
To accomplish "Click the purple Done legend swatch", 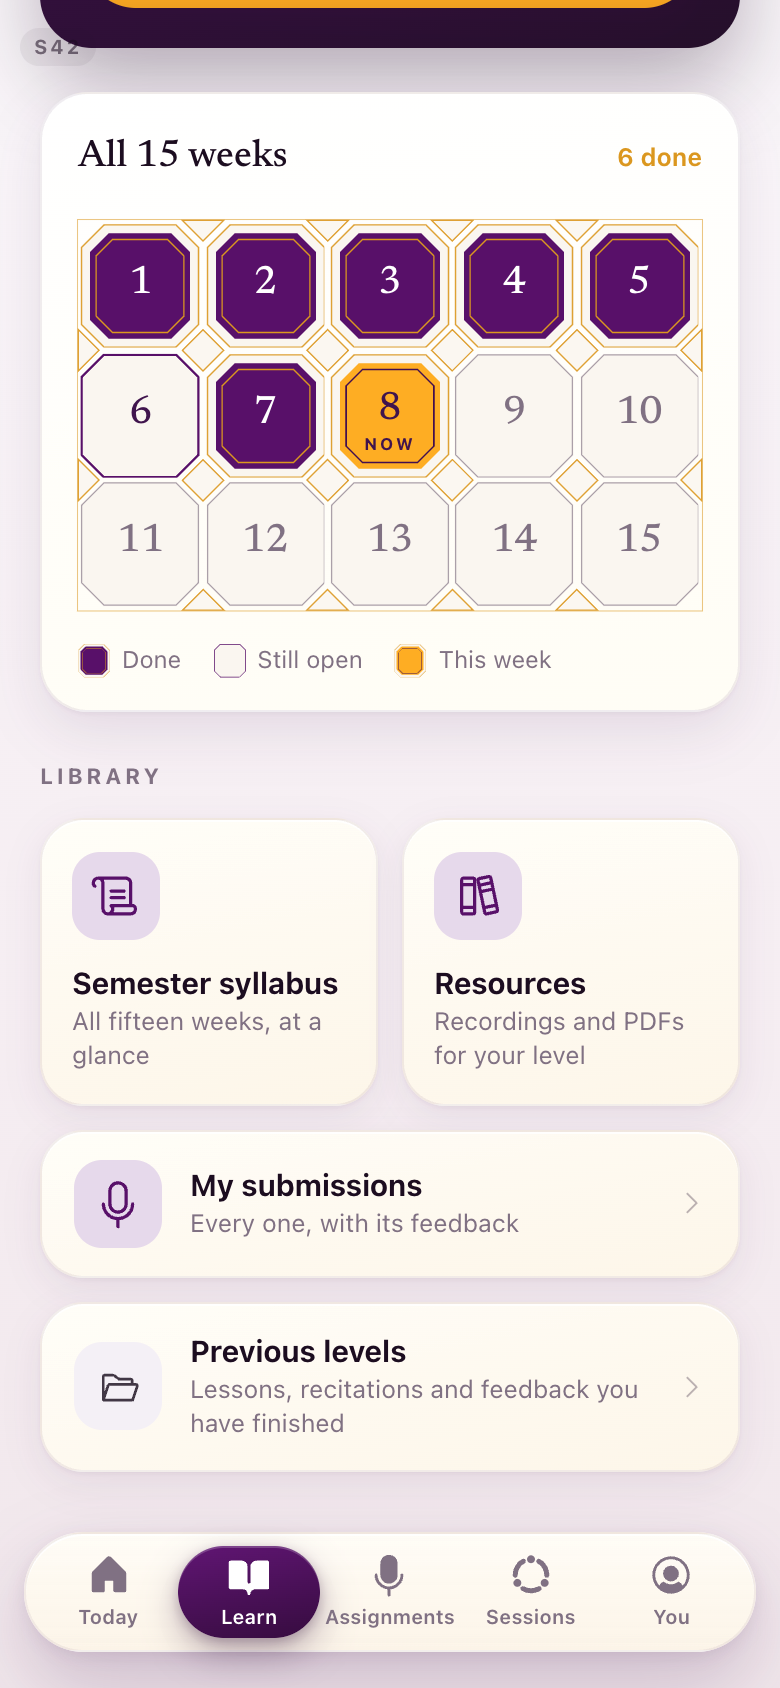I will (94, 661).
